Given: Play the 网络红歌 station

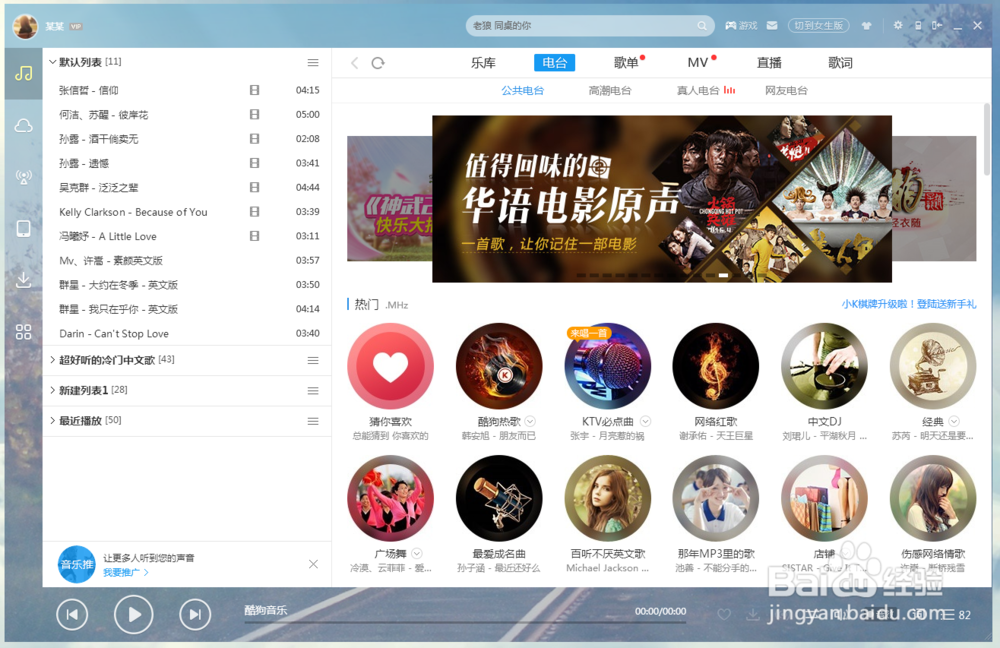Looking at the screenshot, I should click(716, 366).
